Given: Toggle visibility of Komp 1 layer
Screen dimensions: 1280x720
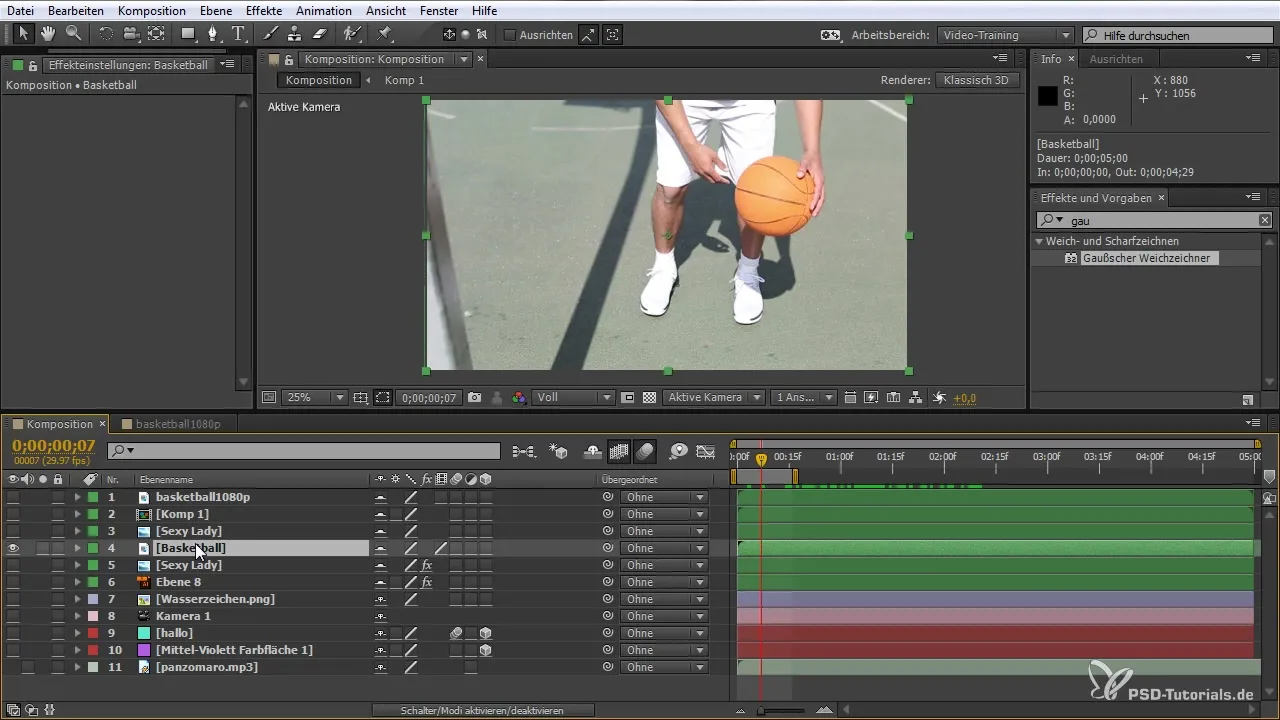Looking at the screenshot, I should 13,514.
